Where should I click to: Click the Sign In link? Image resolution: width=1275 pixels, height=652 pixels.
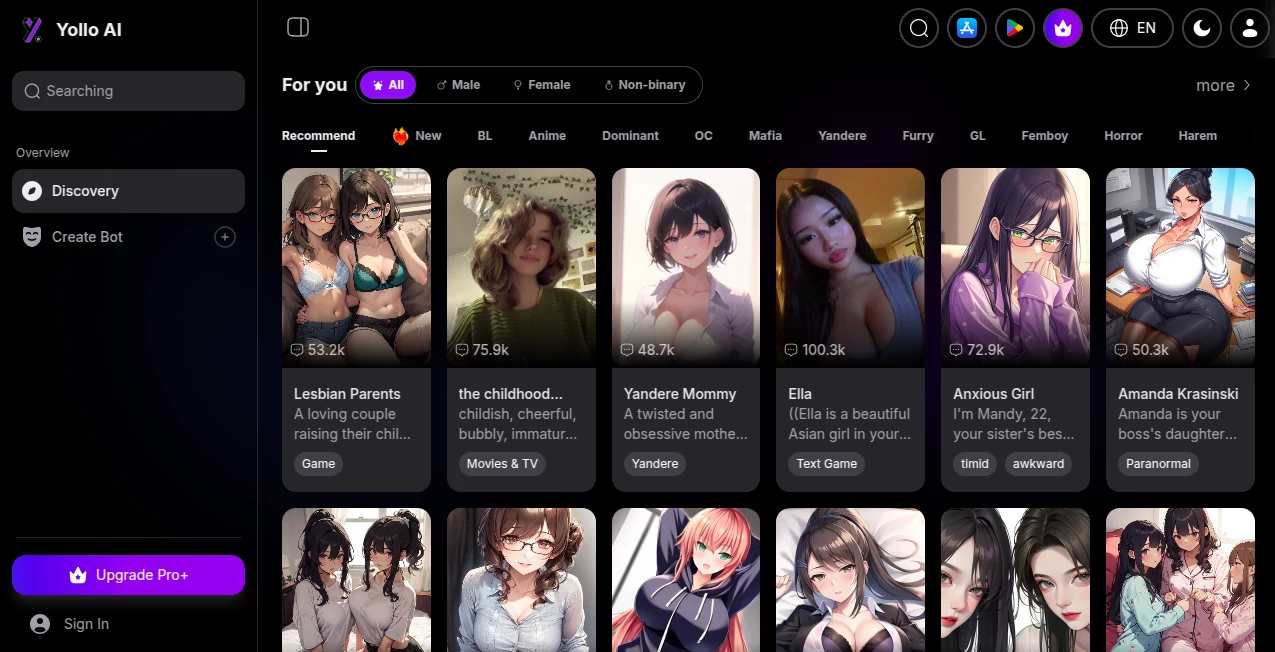[x=69, y=623]
